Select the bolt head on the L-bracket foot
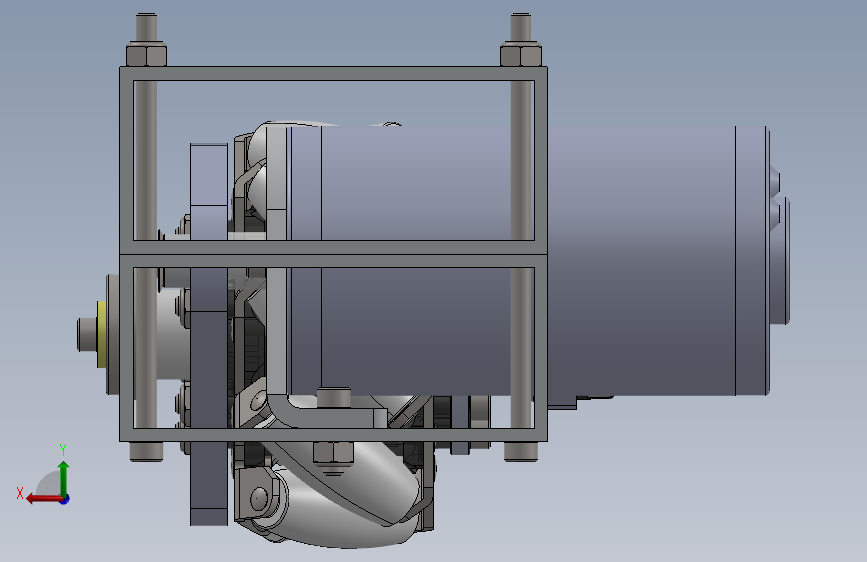Screen dimensions: 867x562 tap(333, 397)
